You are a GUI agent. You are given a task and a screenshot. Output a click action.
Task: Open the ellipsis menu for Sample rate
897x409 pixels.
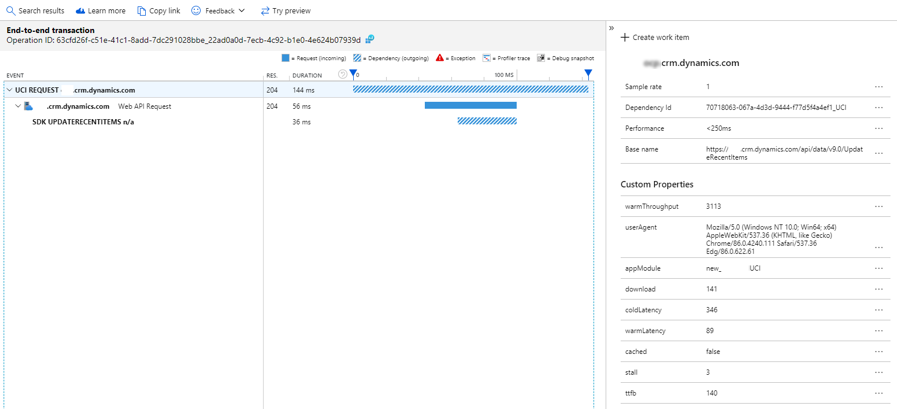click(x=879, y=86)
